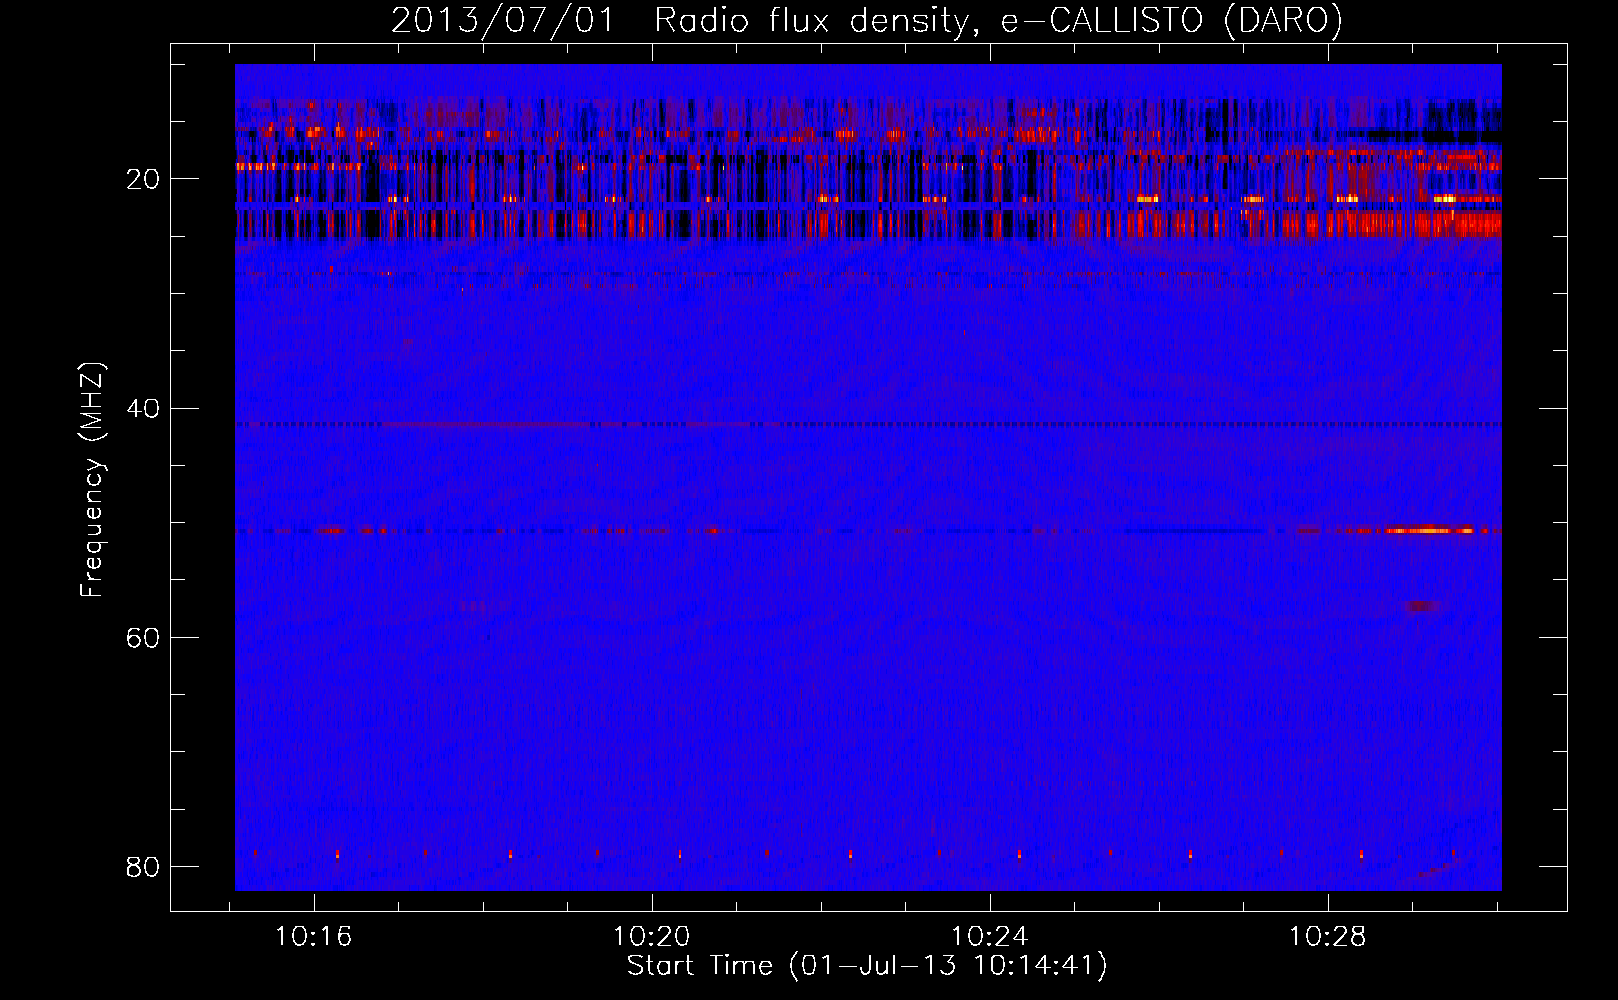This screenshot has width=1618, height=1000.
Task: Click the 60 MHz frequency tick label
Action: click(143, 637)
